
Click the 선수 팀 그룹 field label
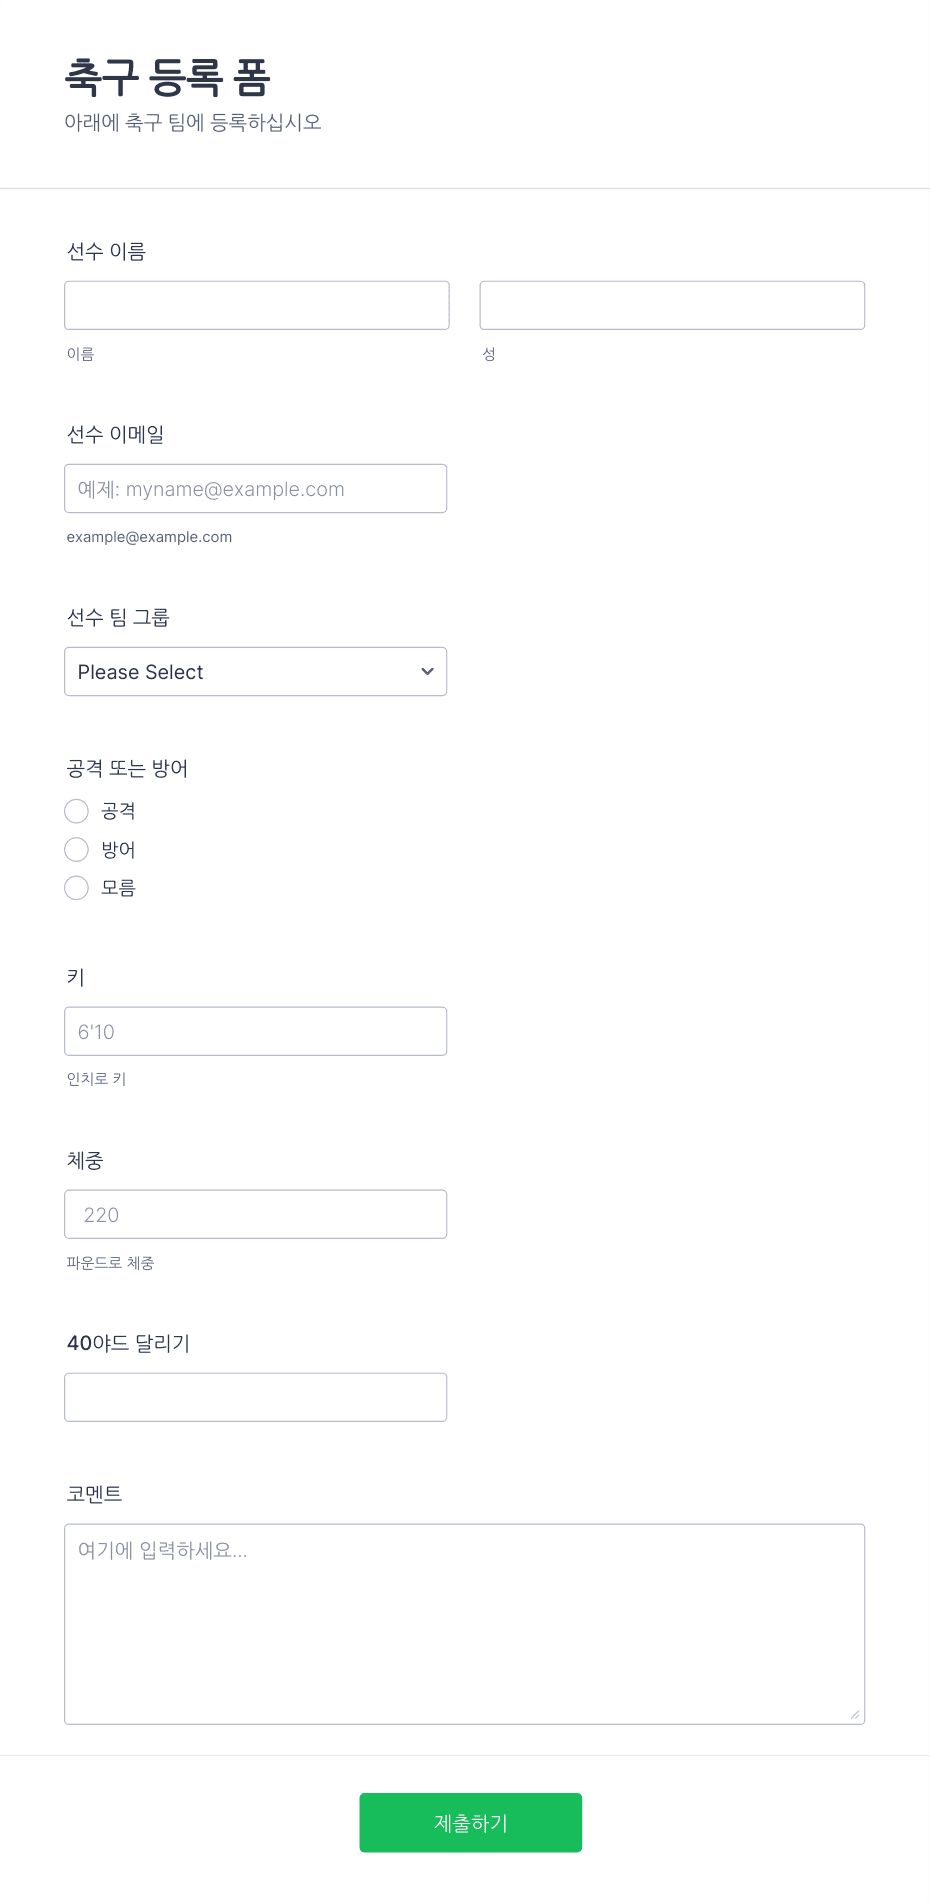[118, 617]
